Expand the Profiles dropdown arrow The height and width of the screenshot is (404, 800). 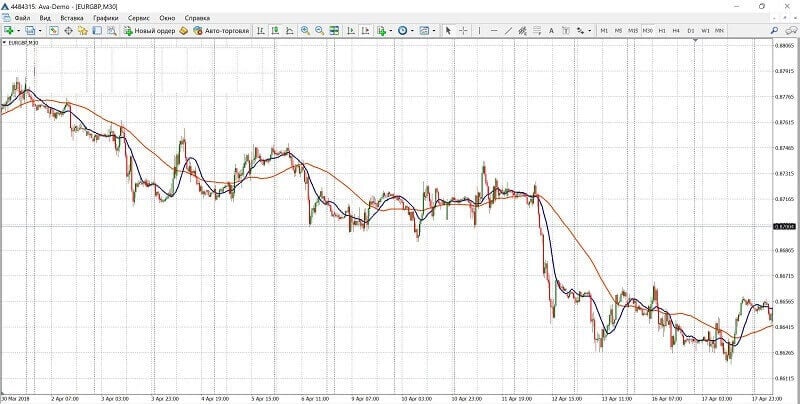click(x=40, y=31)
